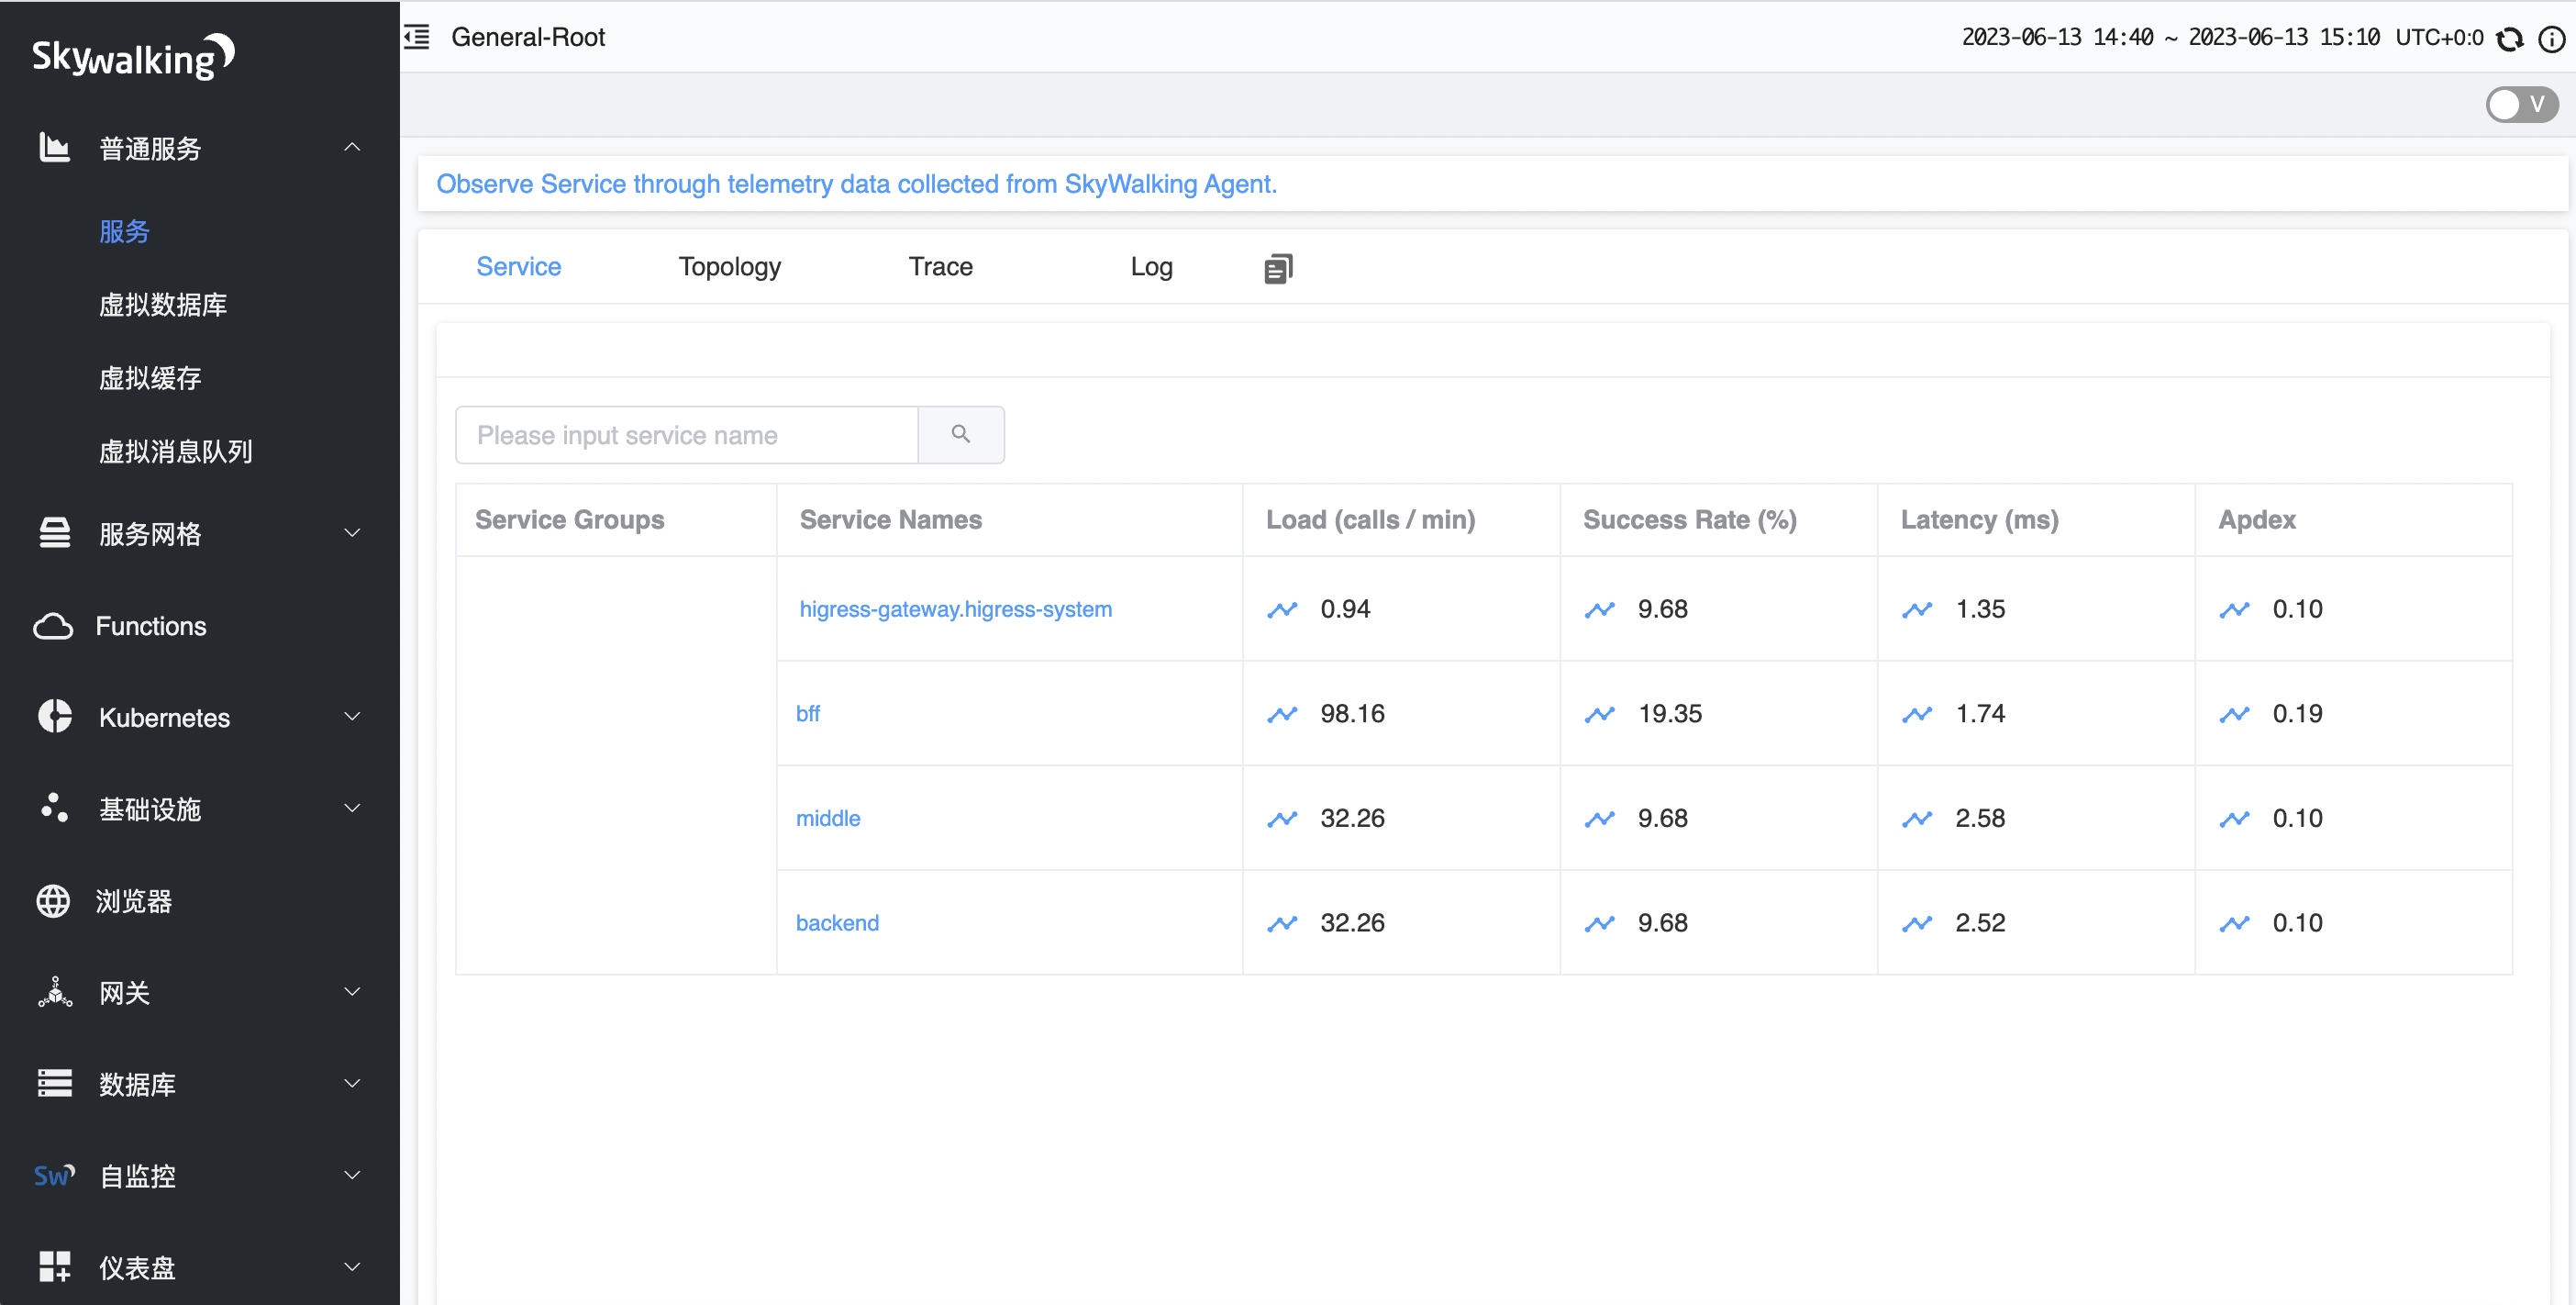Show latency trend for higress-gateway

[x=1916, y=609]
